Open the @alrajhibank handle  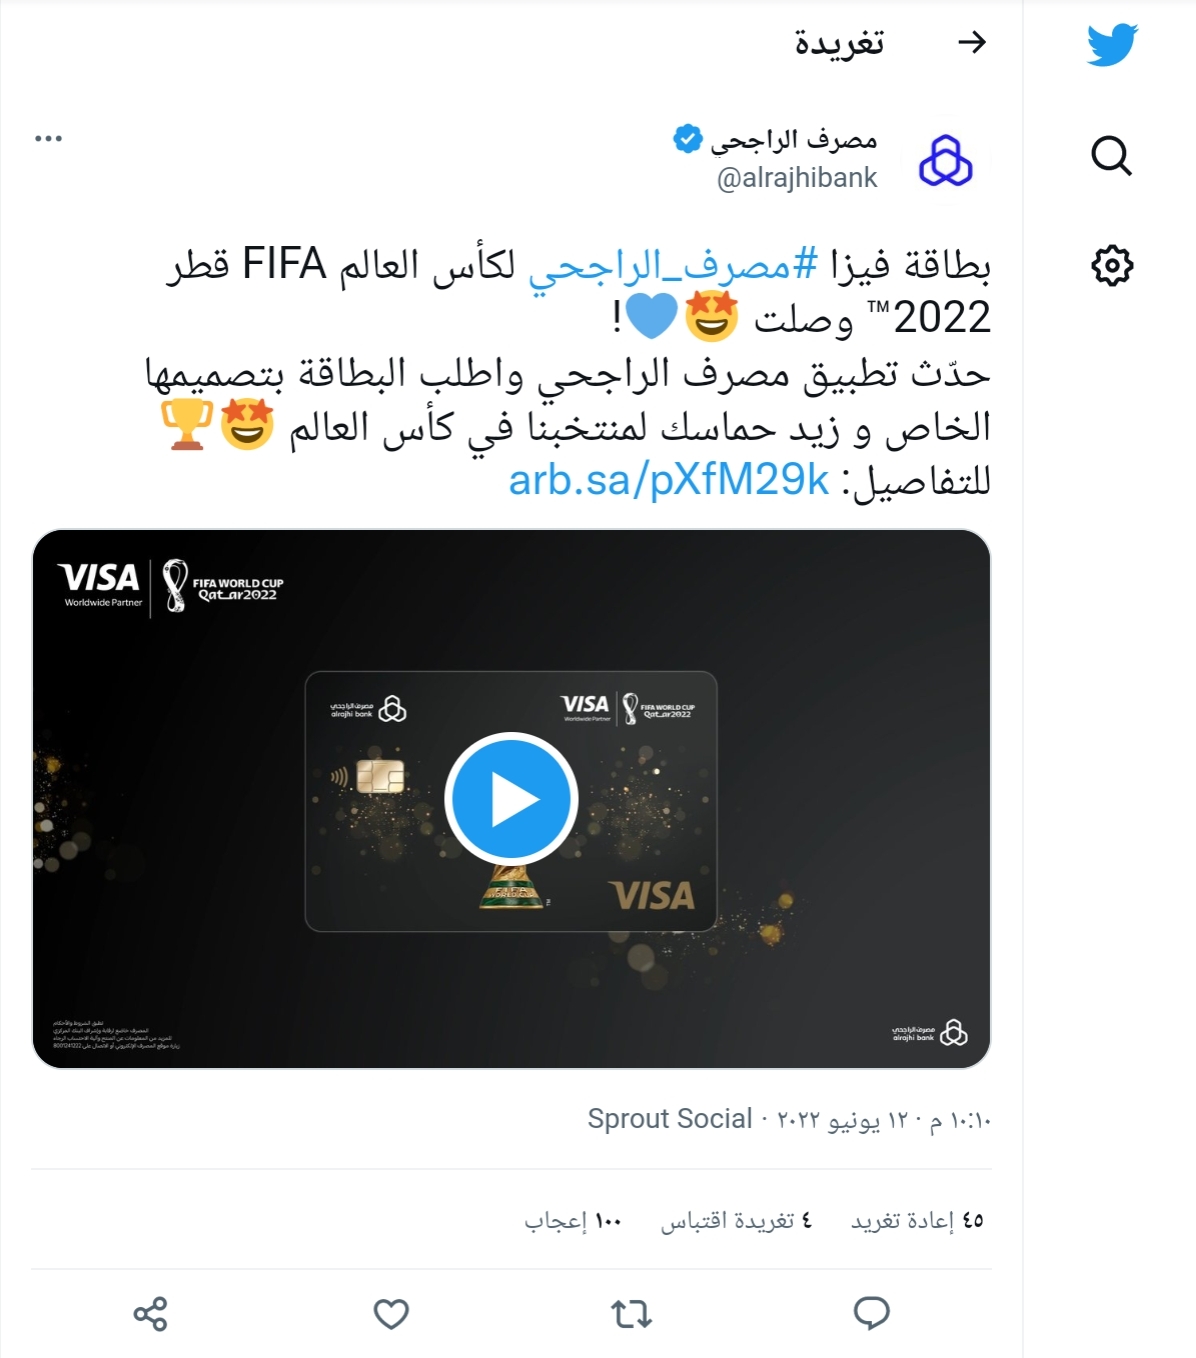tap(797, 178)
